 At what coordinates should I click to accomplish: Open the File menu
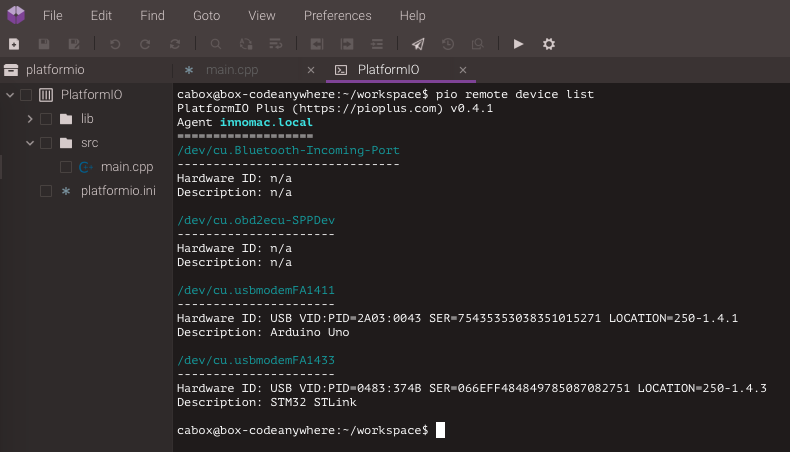coord(52,16)
